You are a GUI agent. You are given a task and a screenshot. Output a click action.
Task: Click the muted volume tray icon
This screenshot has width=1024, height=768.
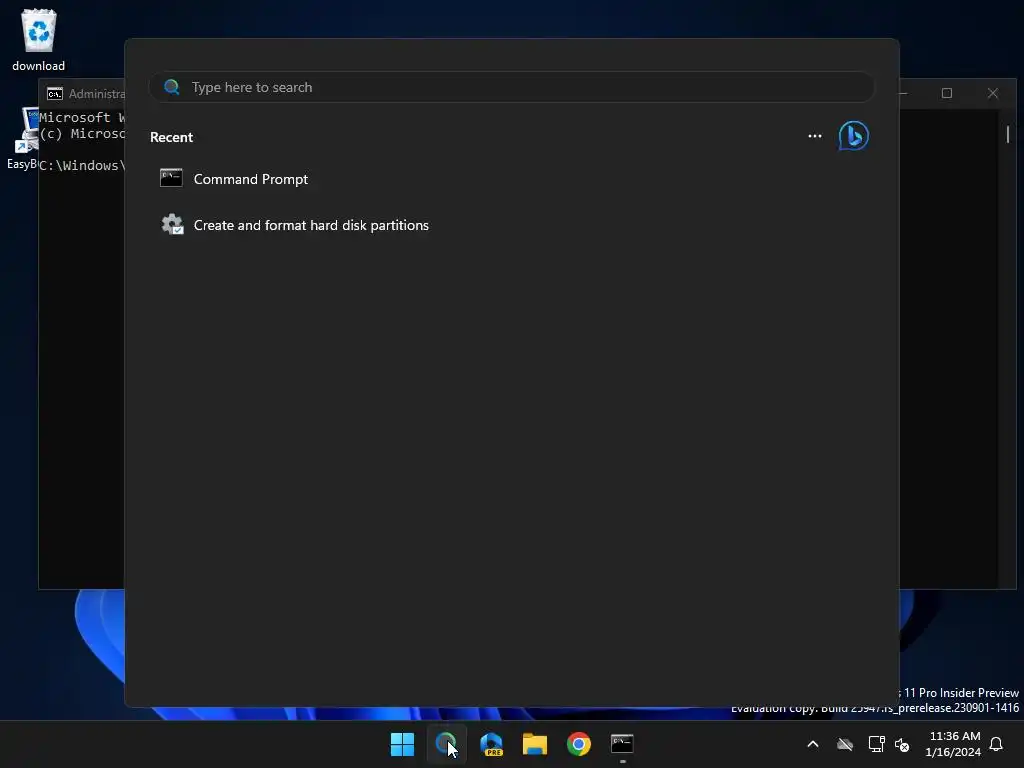pyautogui.click(x=902, y=744)
